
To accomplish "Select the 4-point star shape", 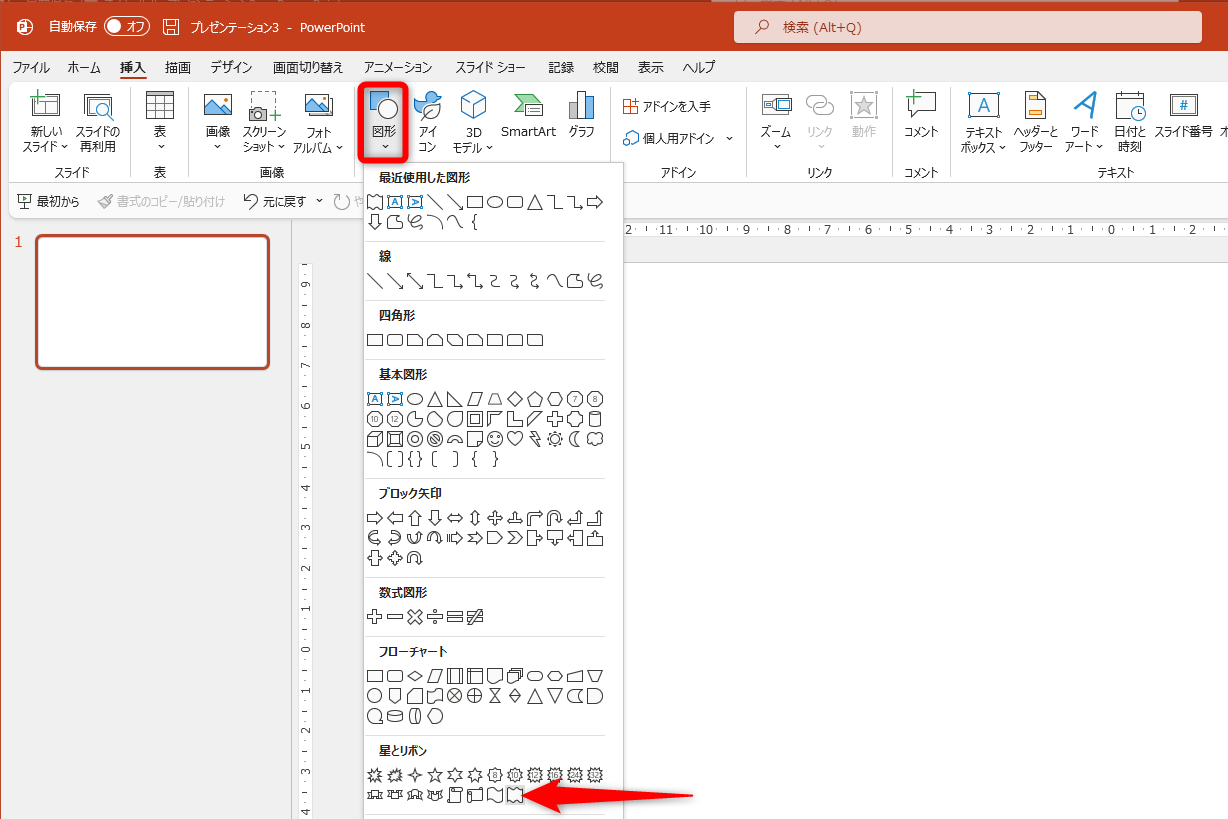I will tap(415, 775).
